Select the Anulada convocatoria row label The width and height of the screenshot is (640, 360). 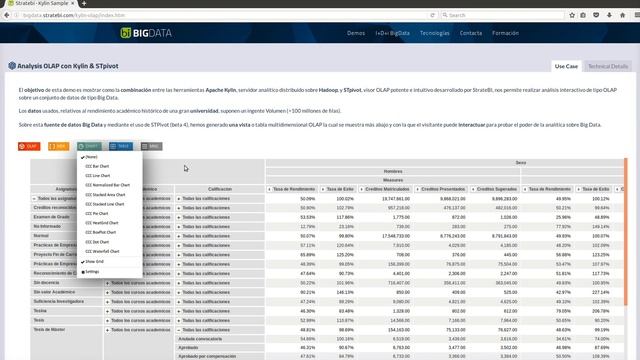click(x=200, y=339)
